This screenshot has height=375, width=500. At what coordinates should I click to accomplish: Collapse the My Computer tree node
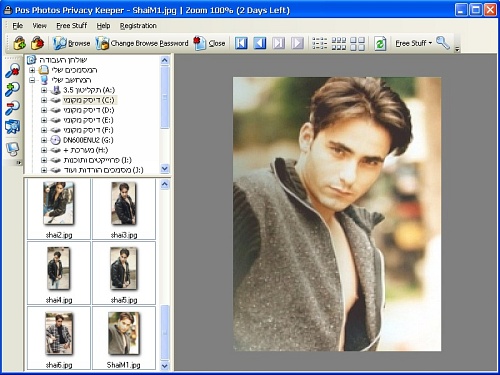point(32,80)
